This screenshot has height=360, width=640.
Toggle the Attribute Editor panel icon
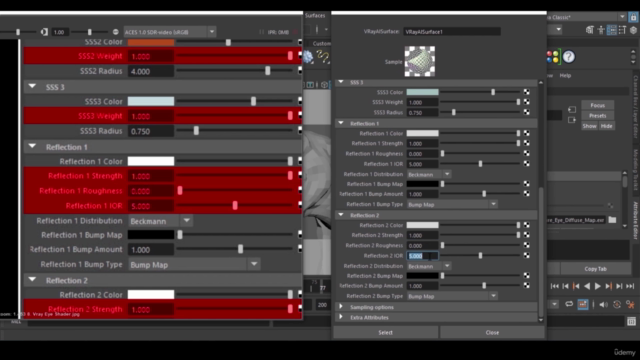pyautogui.click(x=611, y=30)
